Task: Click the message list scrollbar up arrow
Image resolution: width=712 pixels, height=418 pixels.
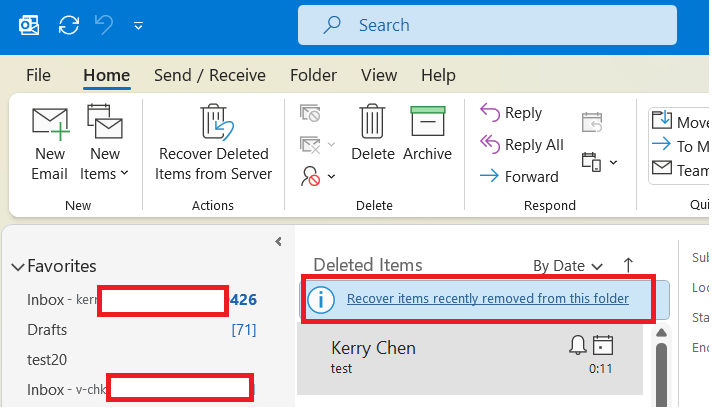Action: pos(662,333)
